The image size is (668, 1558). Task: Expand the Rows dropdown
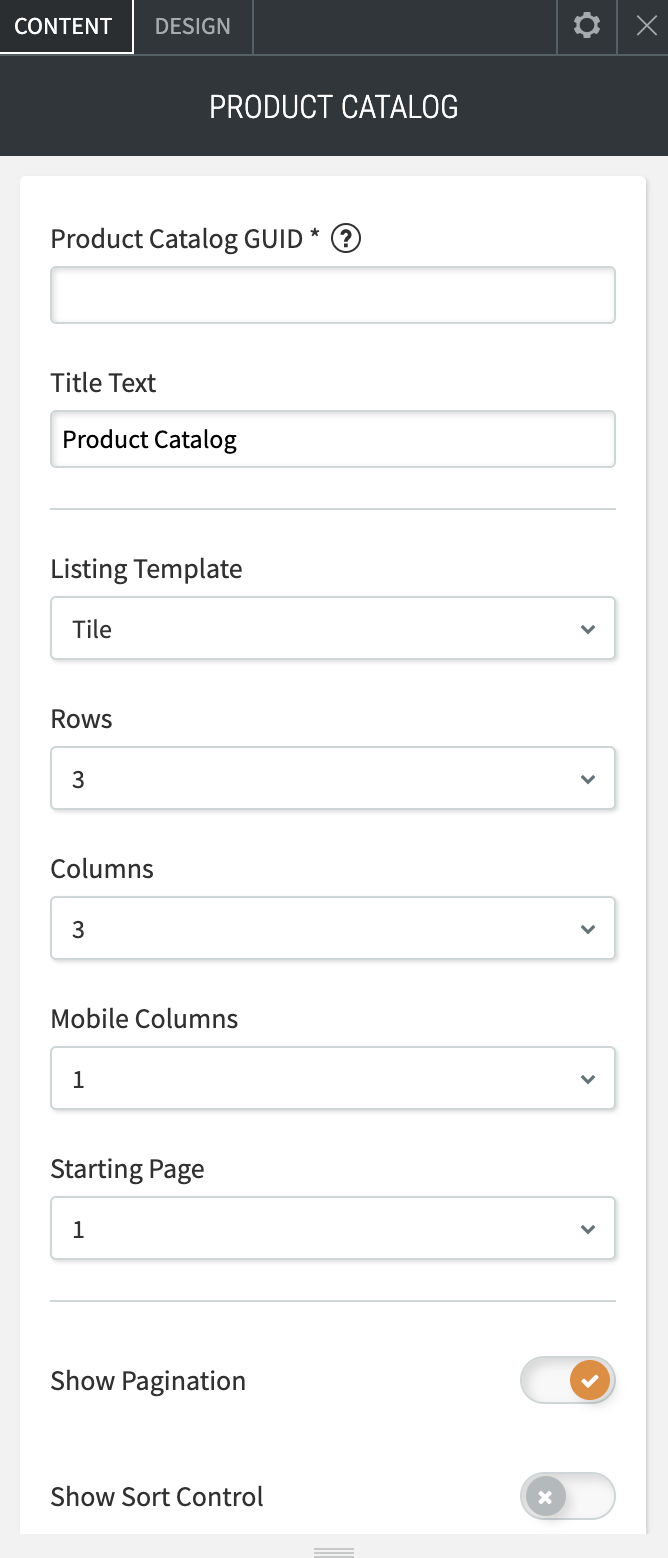point(333,779)
